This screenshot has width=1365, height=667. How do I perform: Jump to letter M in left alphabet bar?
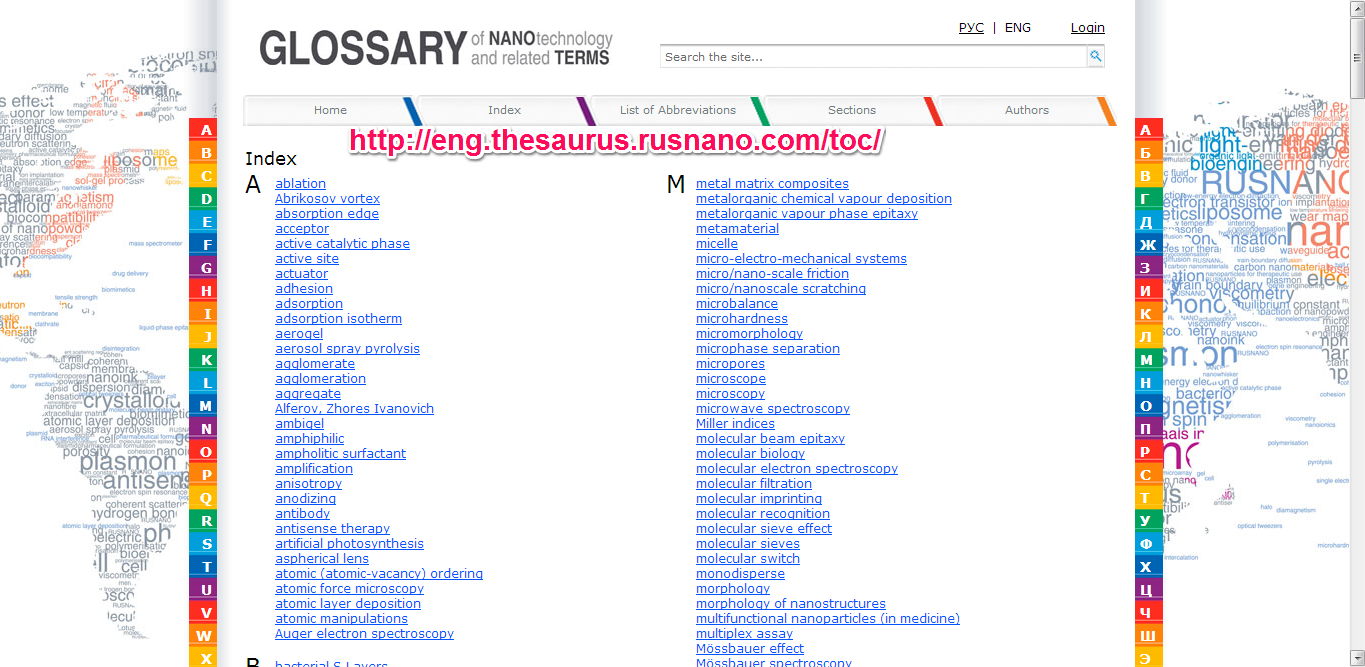click(206, 406)
